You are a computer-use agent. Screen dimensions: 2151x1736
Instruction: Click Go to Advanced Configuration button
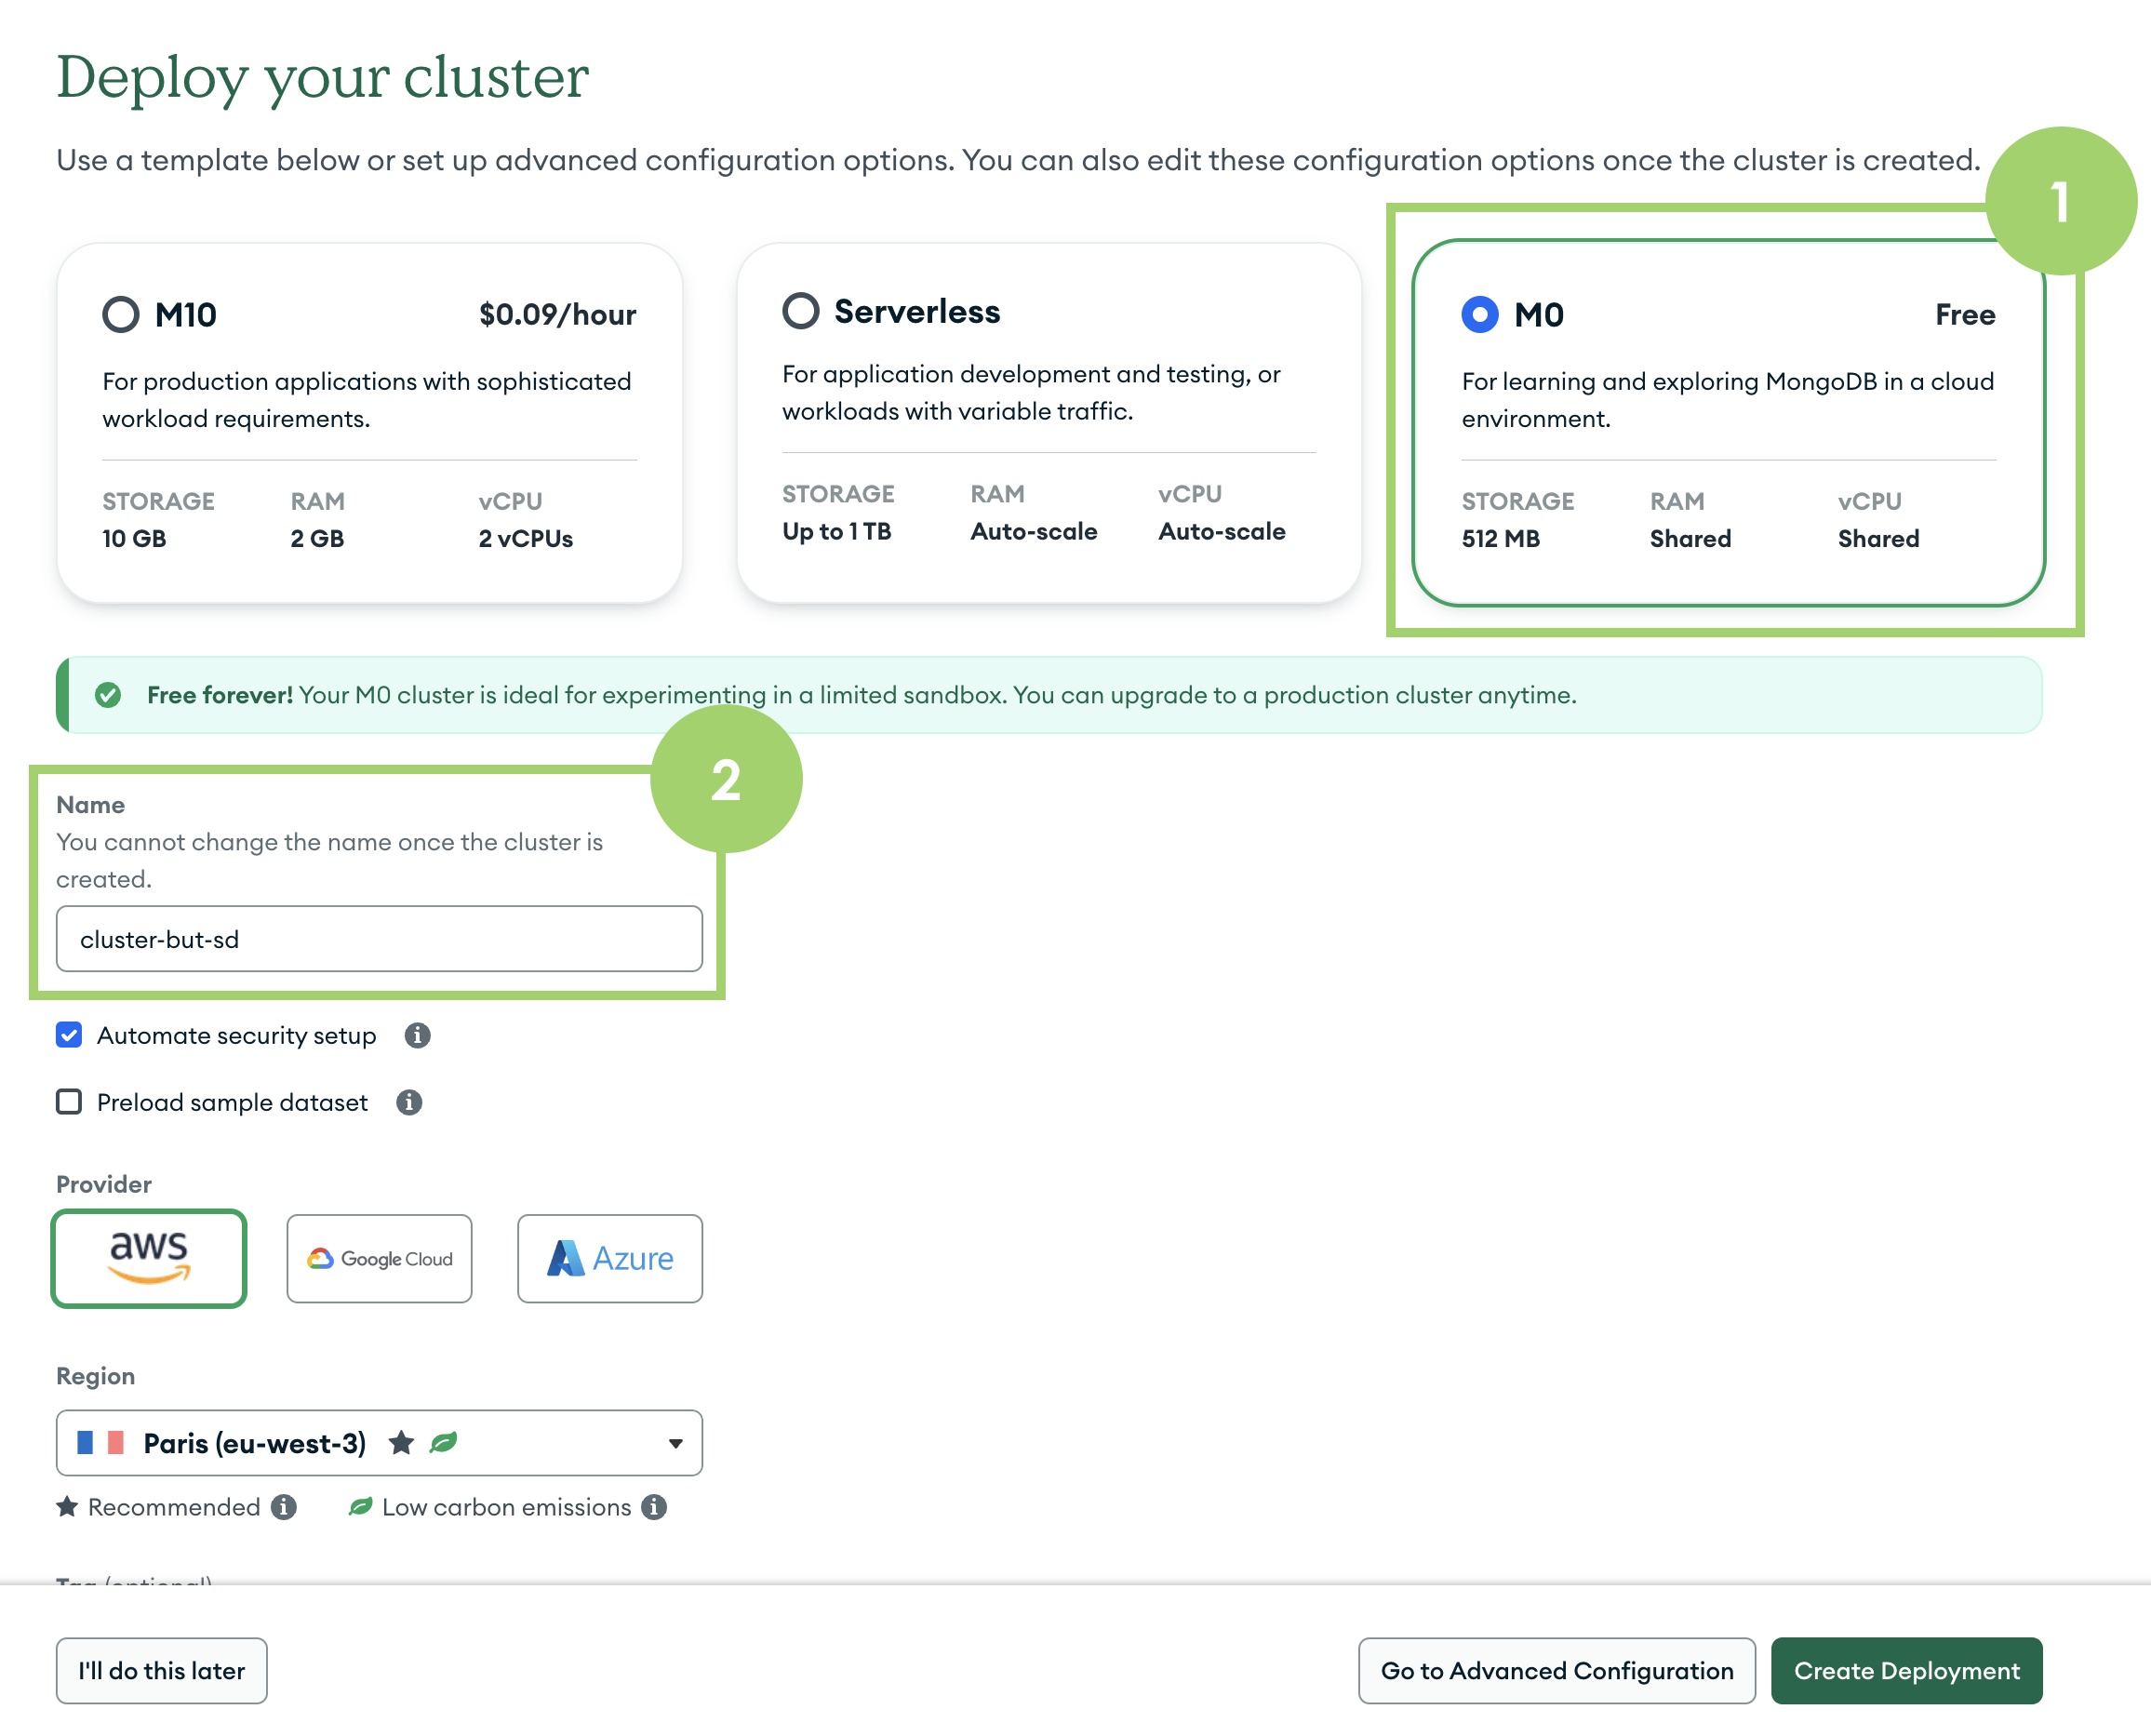click(1557, 1670)
